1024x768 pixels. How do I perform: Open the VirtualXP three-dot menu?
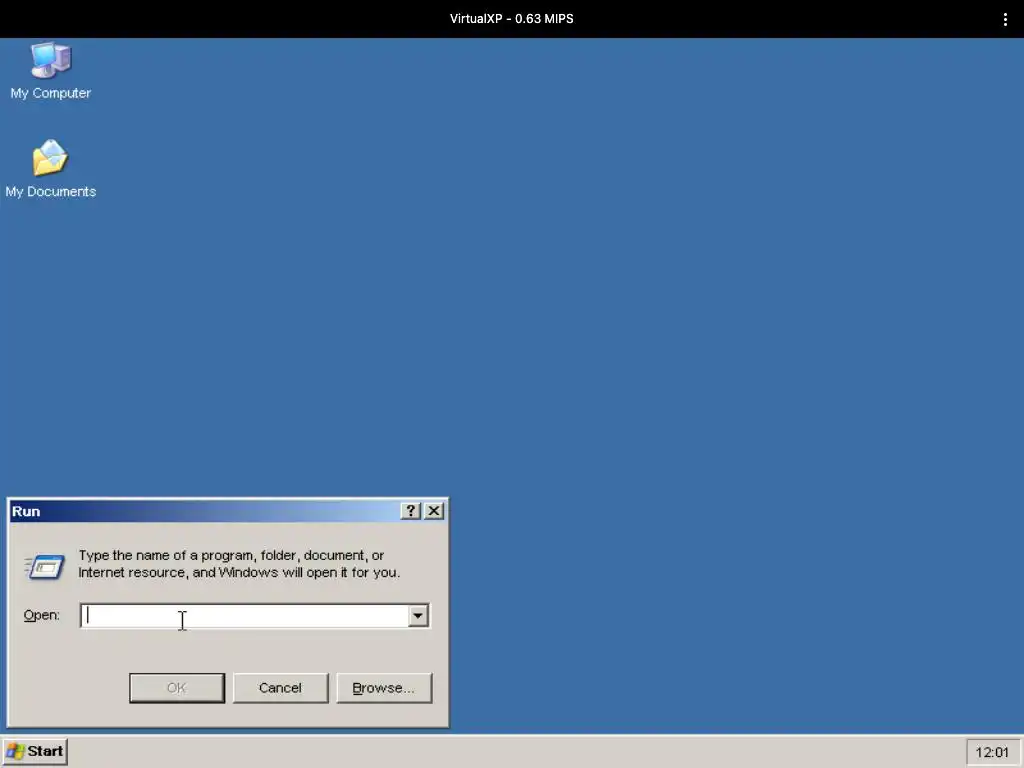(x=1005, y=19)
